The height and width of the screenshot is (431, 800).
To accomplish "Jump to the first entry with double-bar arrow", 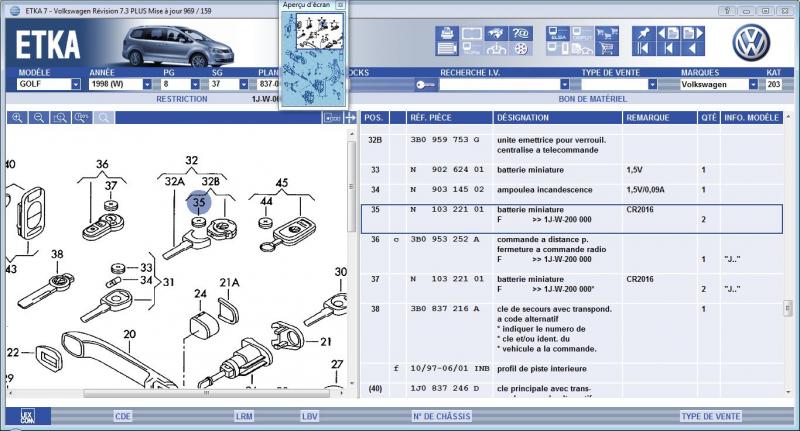I will 643,49.
